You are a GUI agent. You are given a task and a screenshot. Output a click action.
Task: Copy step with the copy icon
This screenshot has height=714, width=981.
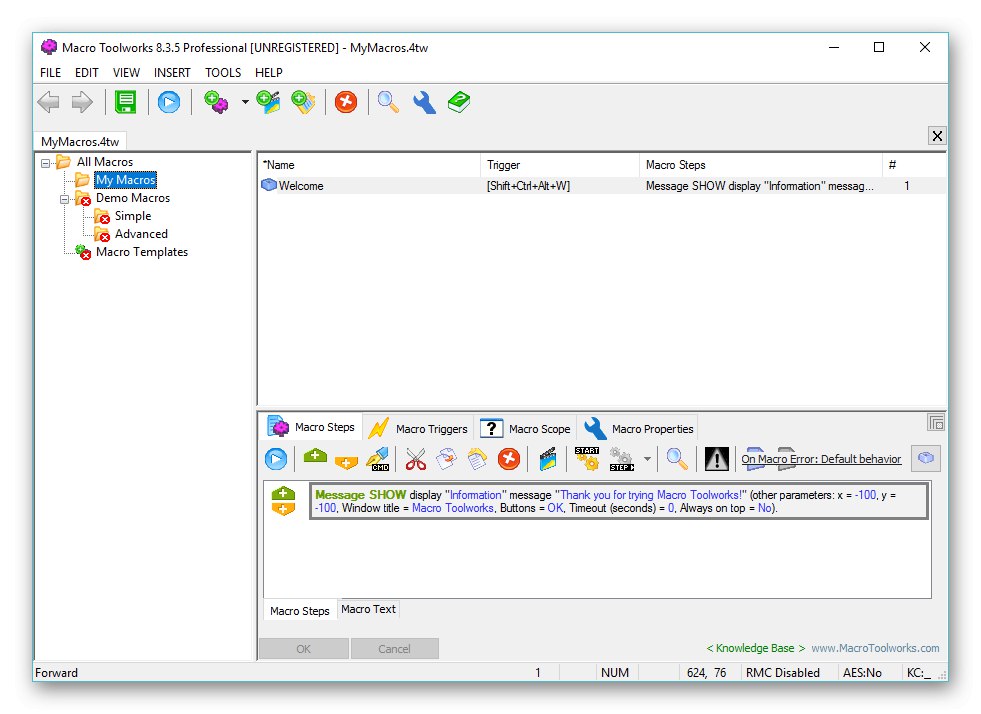[x=446, y=459]
